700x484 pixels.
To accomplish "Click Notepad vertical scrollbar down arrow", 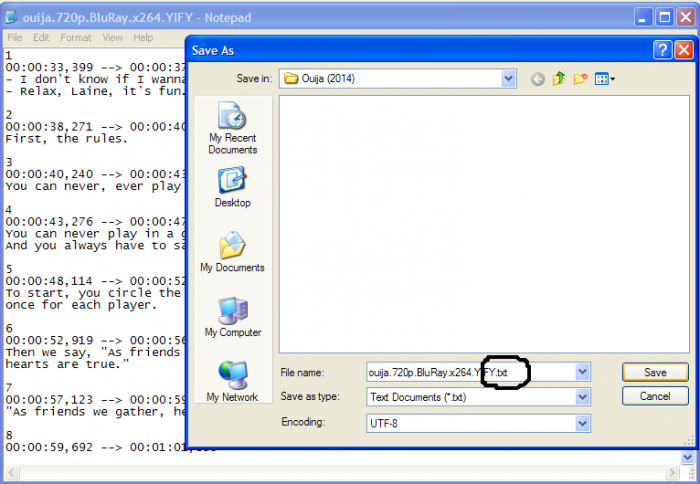I will (x=688, y=457).
